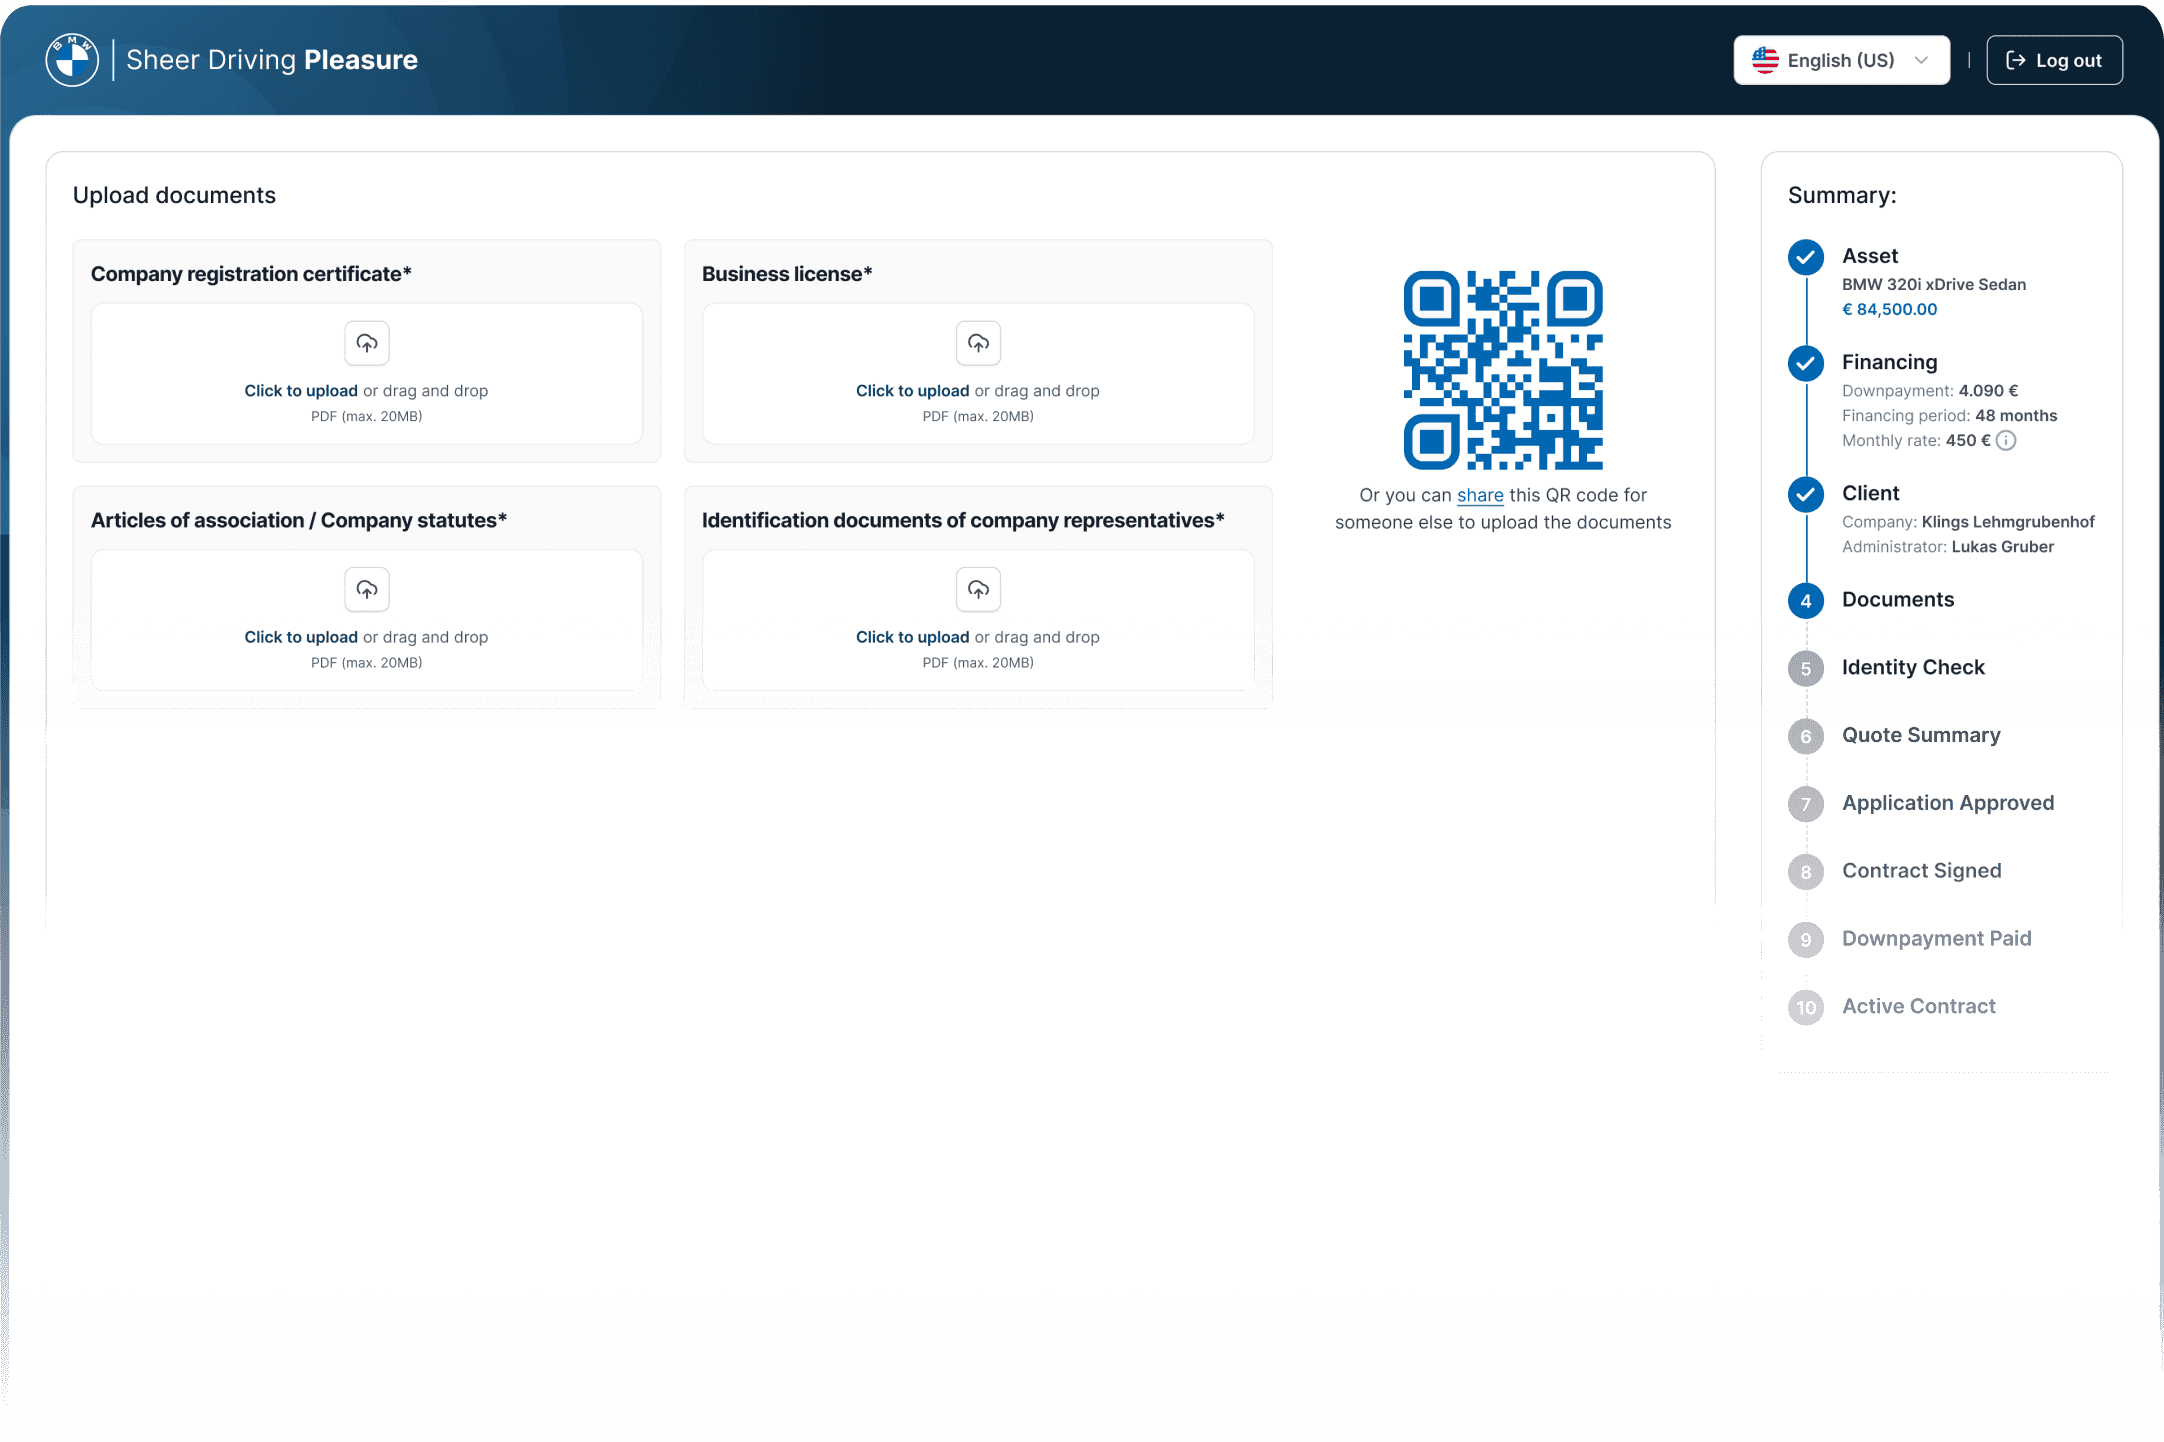The height and width of the screenshot is (1442, 2164).
Task: Select Documents step number 4
Action: coord(1805,601)
